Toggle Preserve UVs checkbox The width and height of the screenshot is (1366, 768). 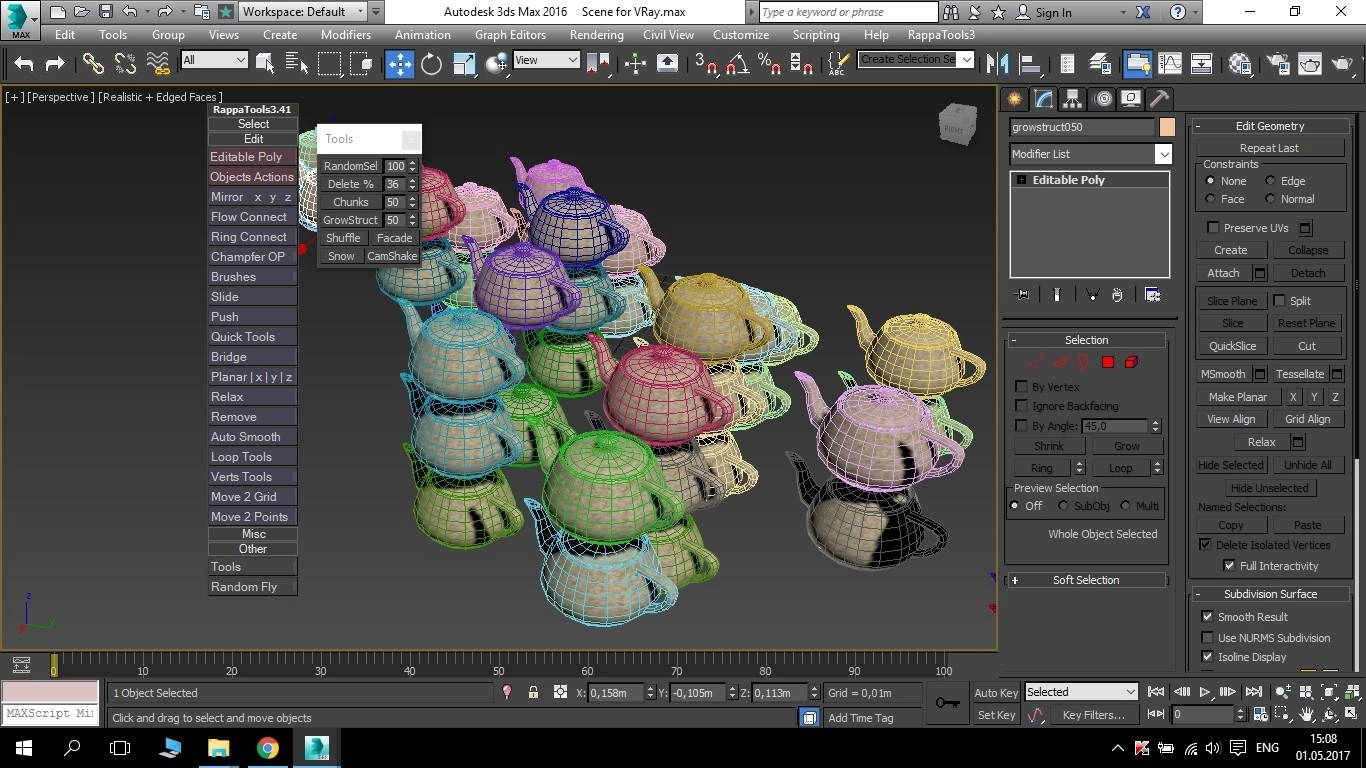point(1213,227)
